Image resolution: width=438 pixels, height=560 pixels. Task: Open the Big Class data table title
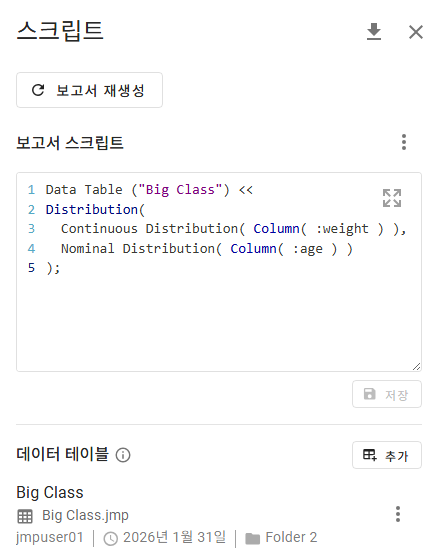coord(50,492)
